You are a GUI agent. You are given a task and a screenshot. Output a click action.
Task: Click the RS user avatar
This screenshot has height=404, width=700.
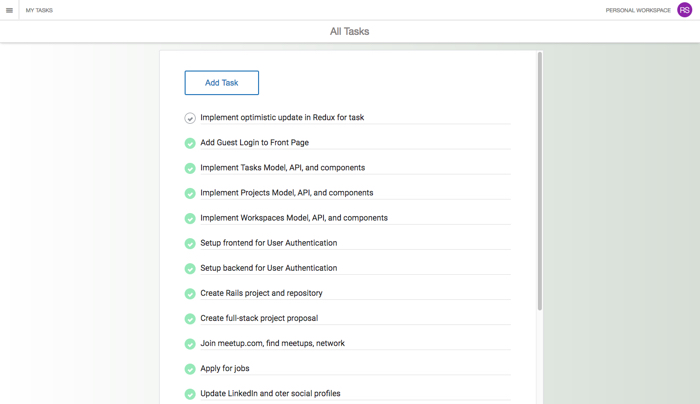684,10
